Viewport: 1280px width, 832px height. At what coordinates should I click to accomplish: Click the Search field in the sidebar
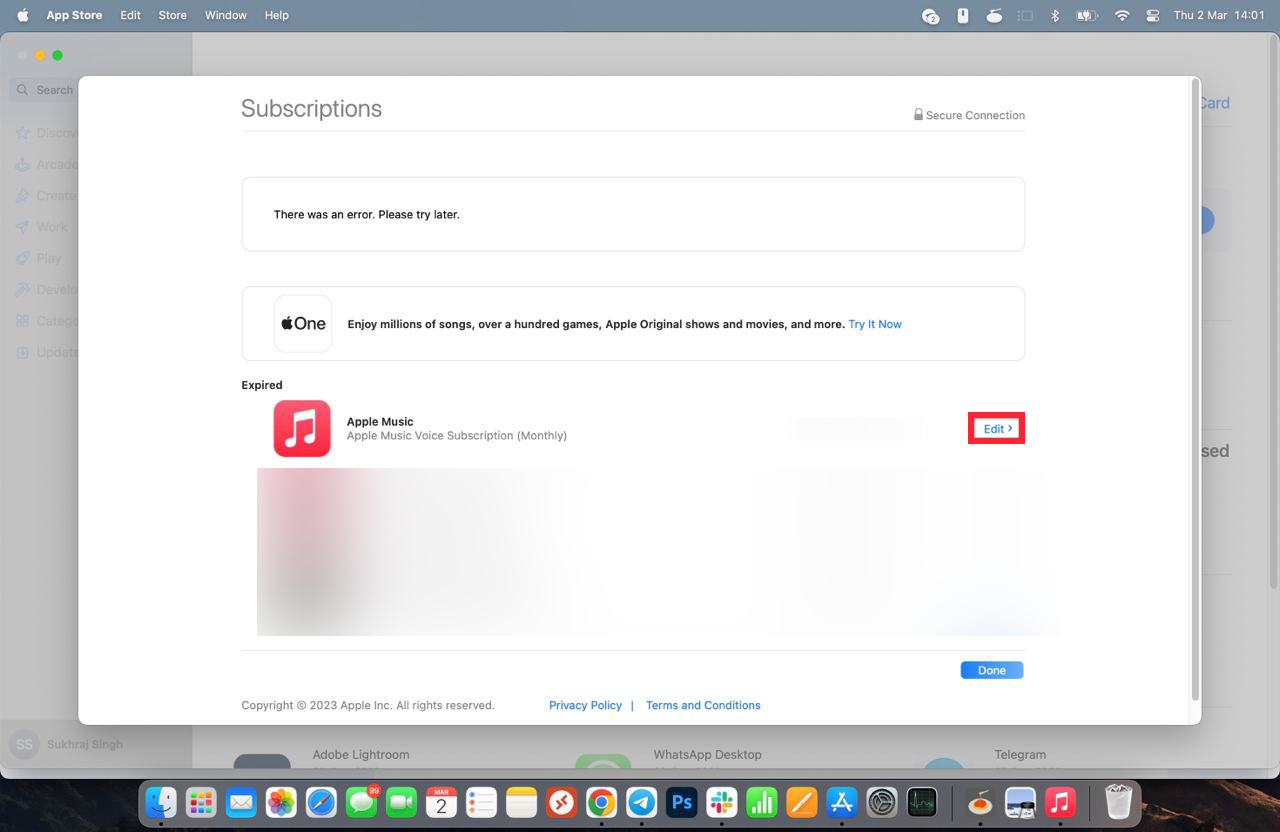[x=52, y=89]
